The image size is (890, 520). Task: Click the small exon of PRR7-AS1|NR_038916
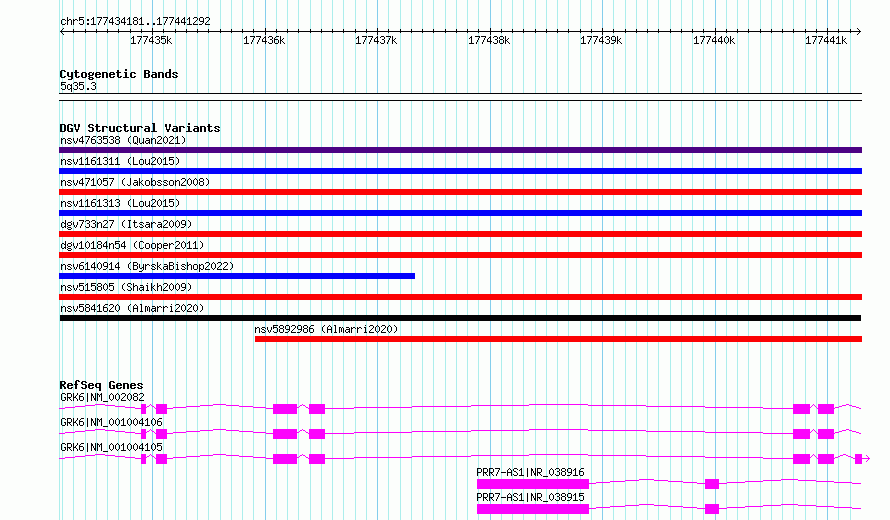click(x=712, y=484)
